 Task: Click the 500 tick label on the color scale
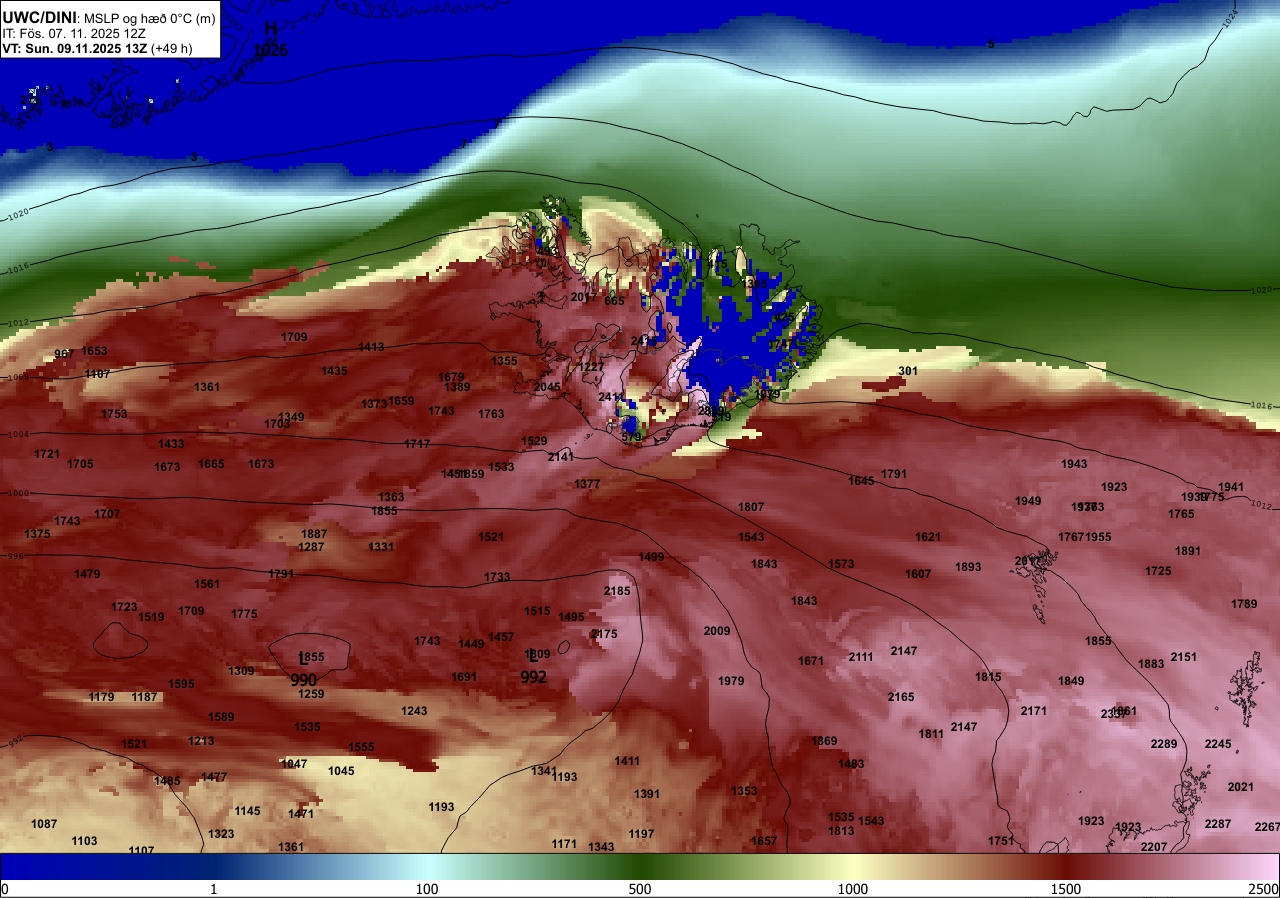640,889
